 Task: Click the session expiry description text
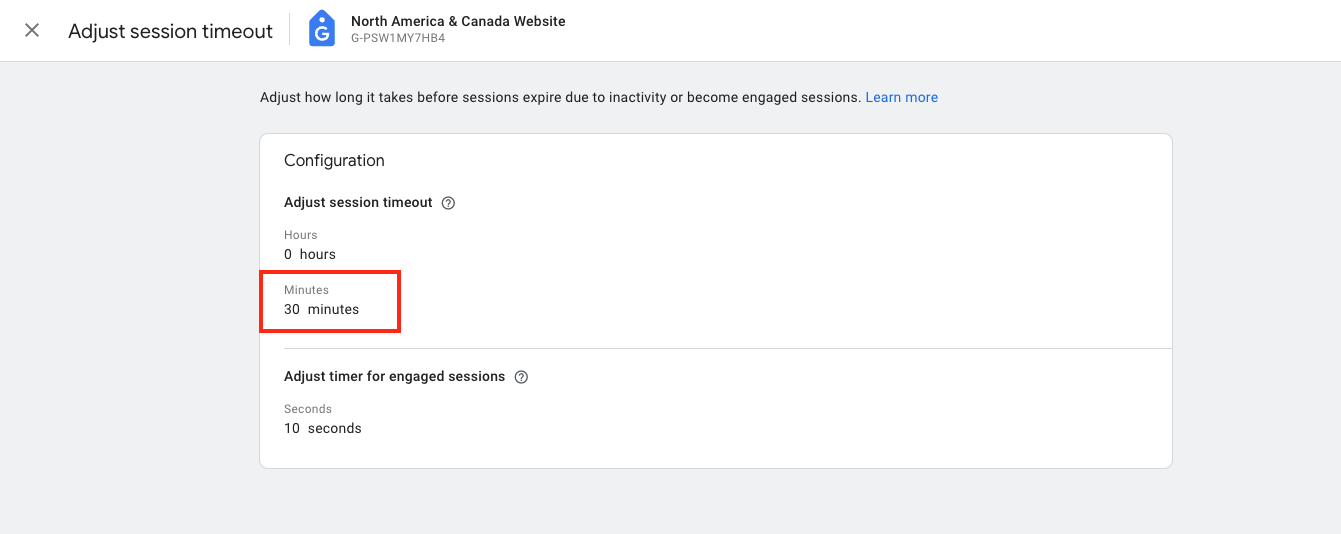560,97
